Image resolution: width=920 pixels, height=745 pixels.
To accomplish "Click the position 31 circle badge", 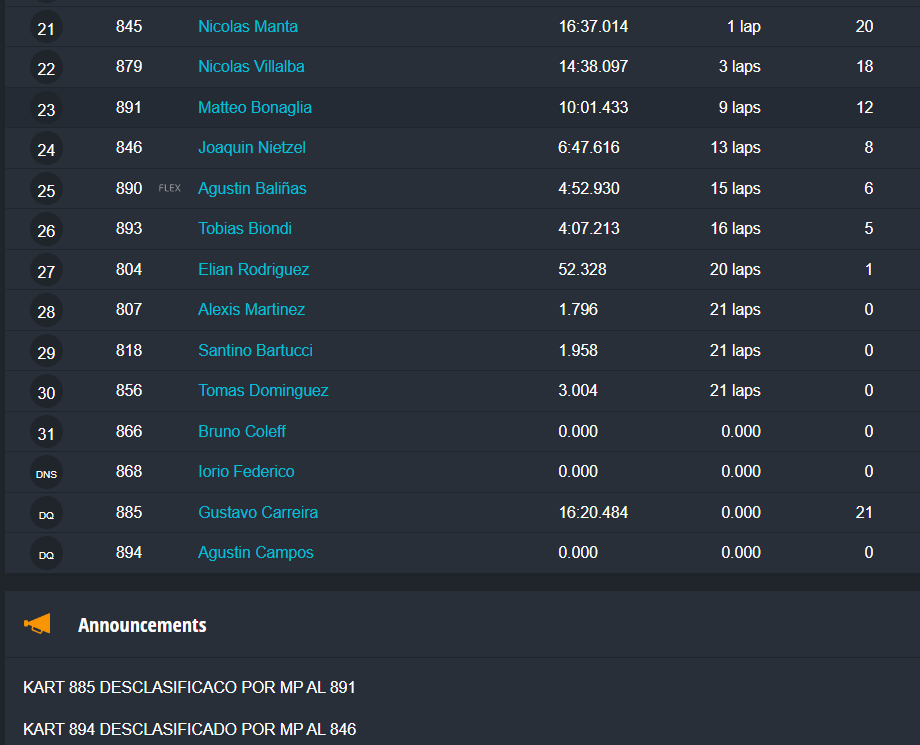I will tap(46, 433).
